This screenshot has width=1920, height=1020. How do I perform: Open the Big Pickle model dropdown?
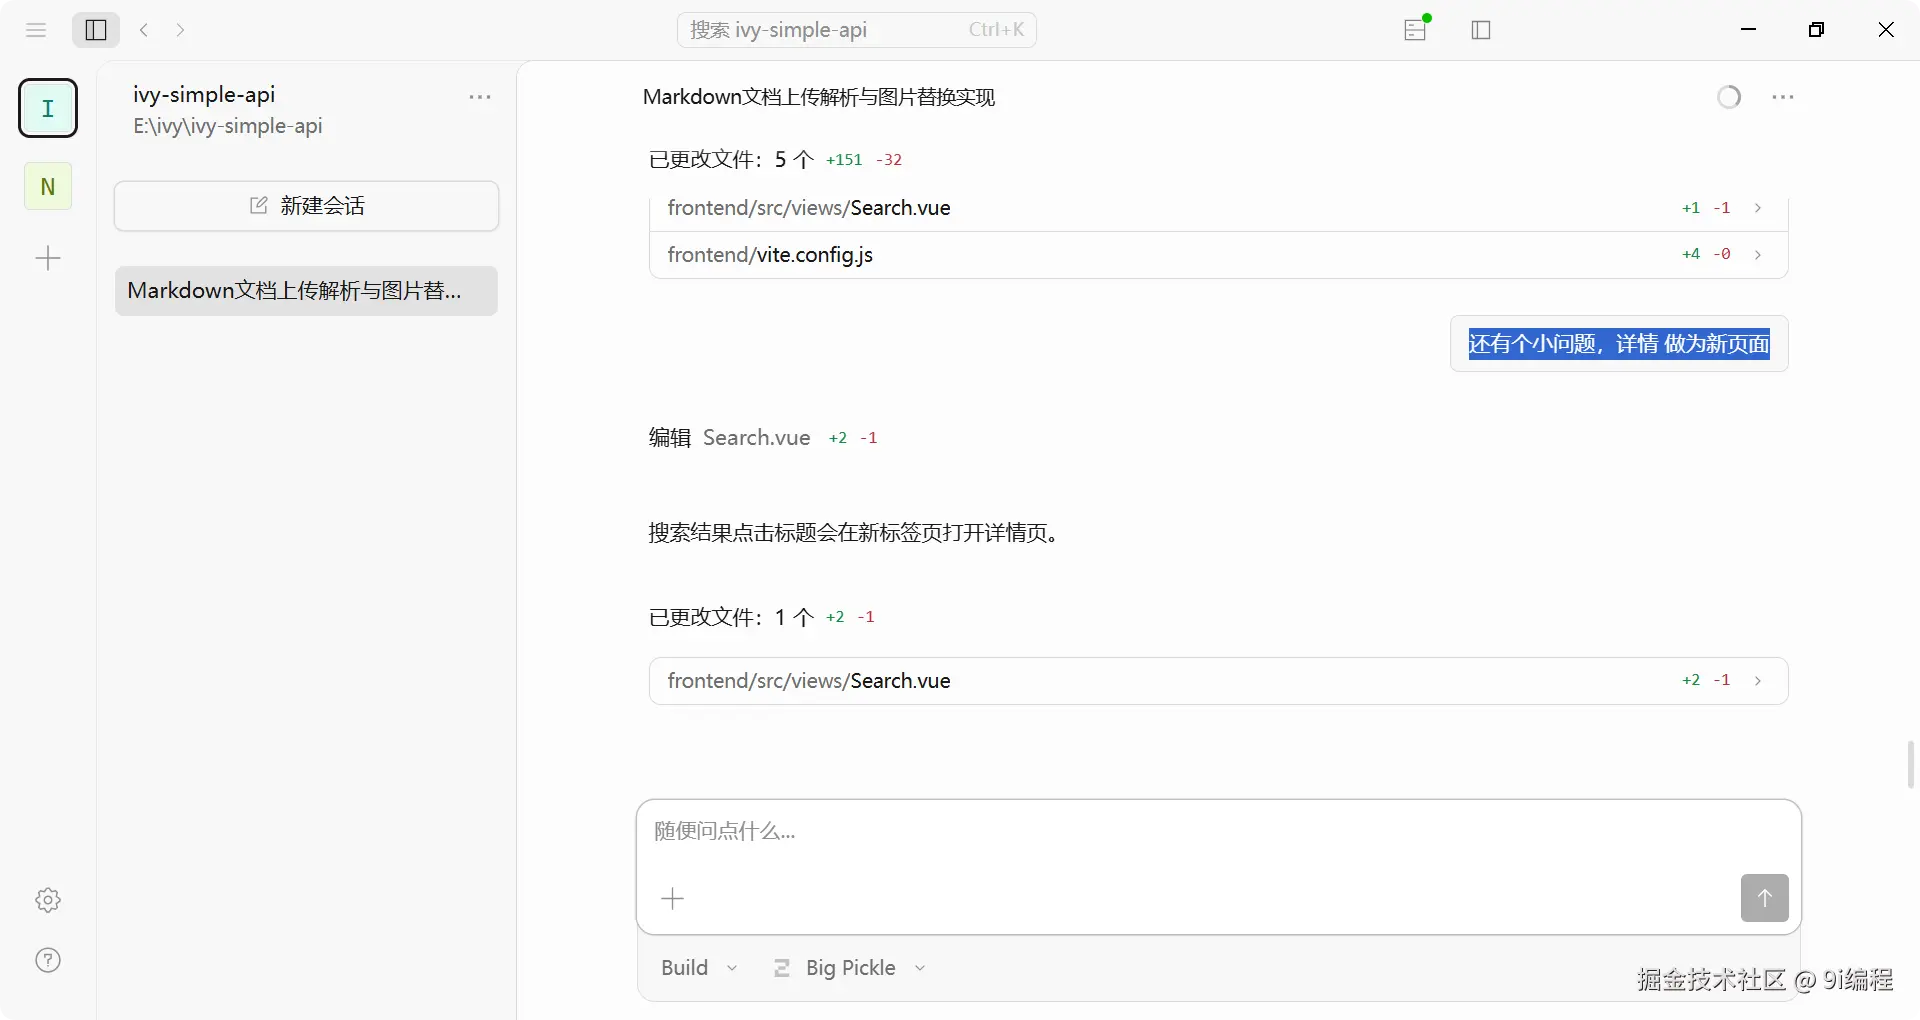(850, 968)
